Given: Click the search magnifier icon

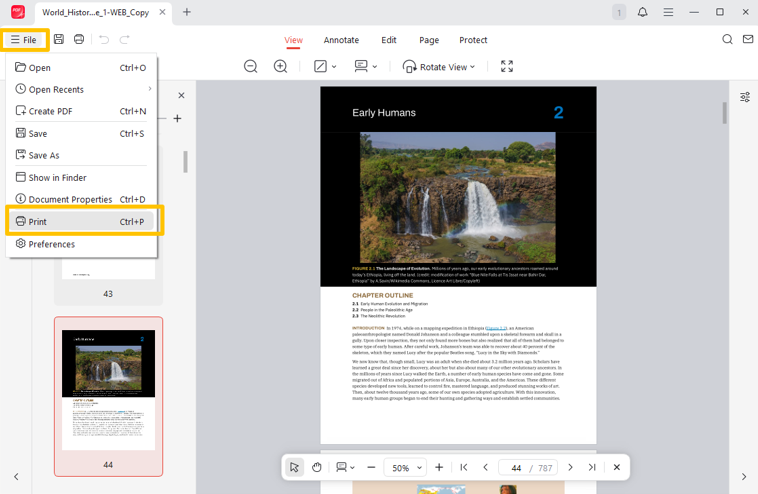Looking at the screenshot, I should (x=727, y=39).
